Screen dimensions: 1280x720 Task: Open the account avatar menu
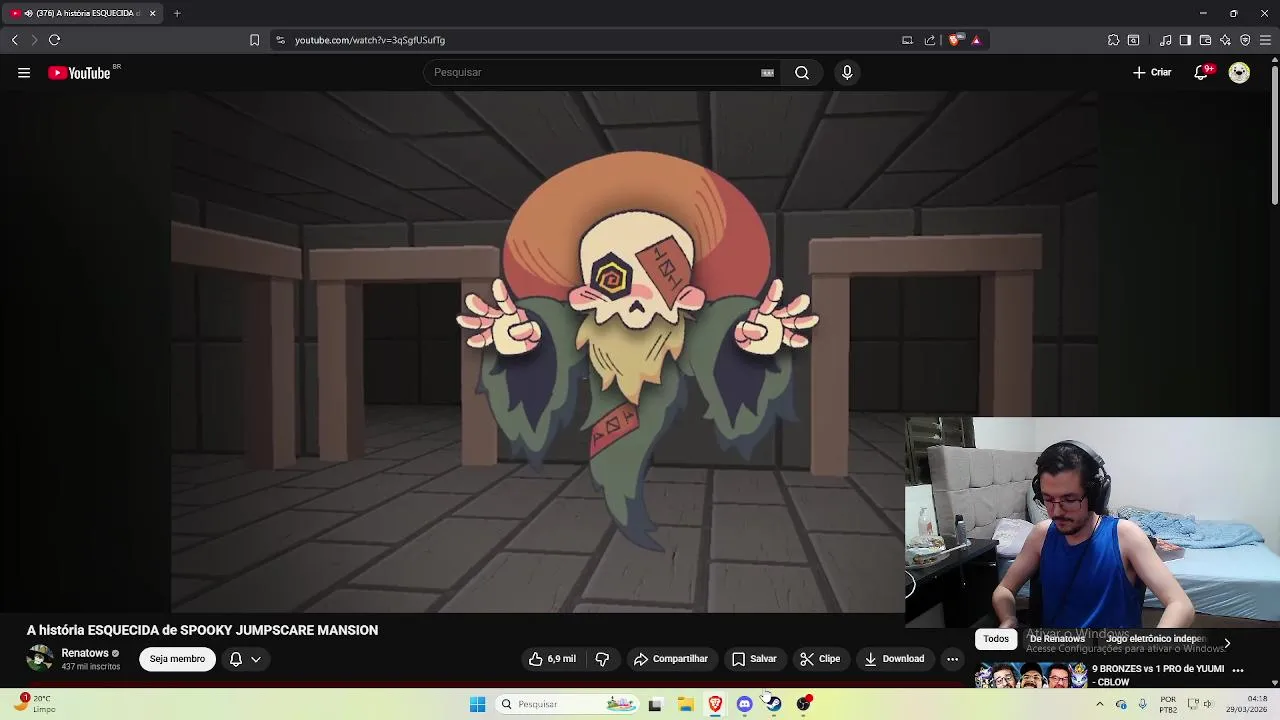[x=1239, y=72]
